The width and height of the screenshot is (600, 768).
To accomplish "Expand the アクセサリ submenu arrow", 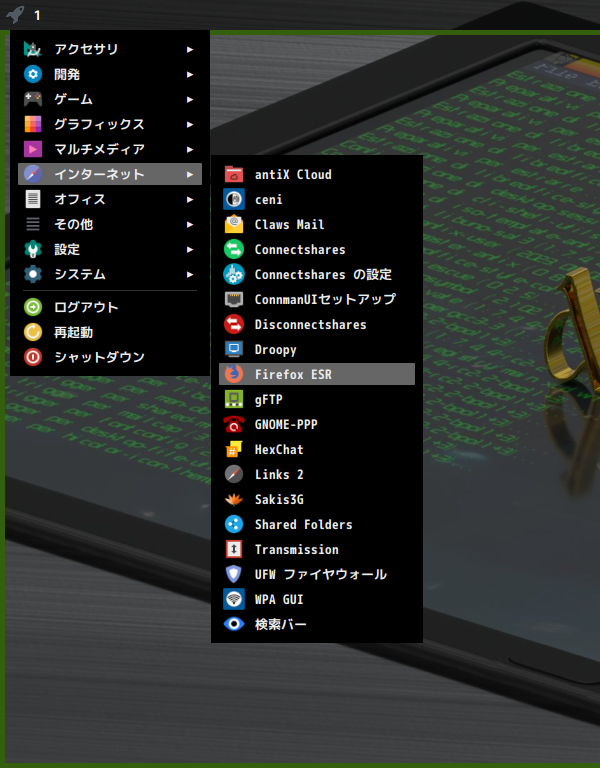I will click(190, 49).
